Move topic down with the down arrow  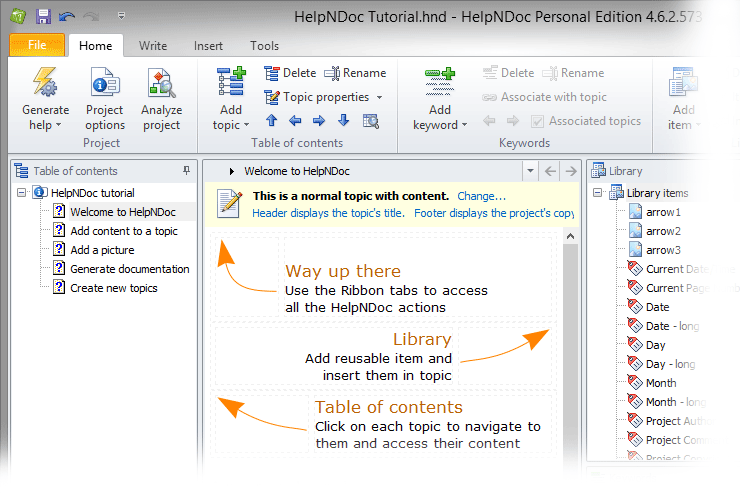[x=344, y=121]
